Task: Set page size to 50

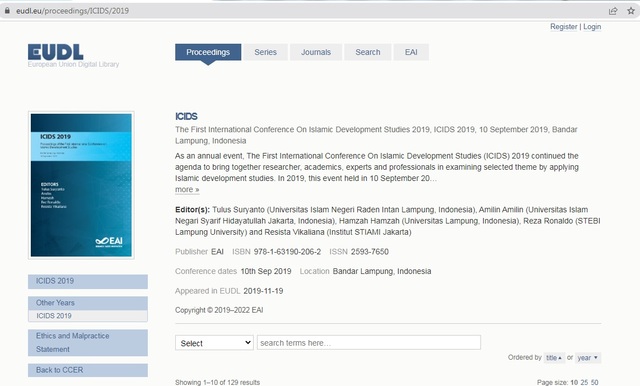Action: coord(594,382)
